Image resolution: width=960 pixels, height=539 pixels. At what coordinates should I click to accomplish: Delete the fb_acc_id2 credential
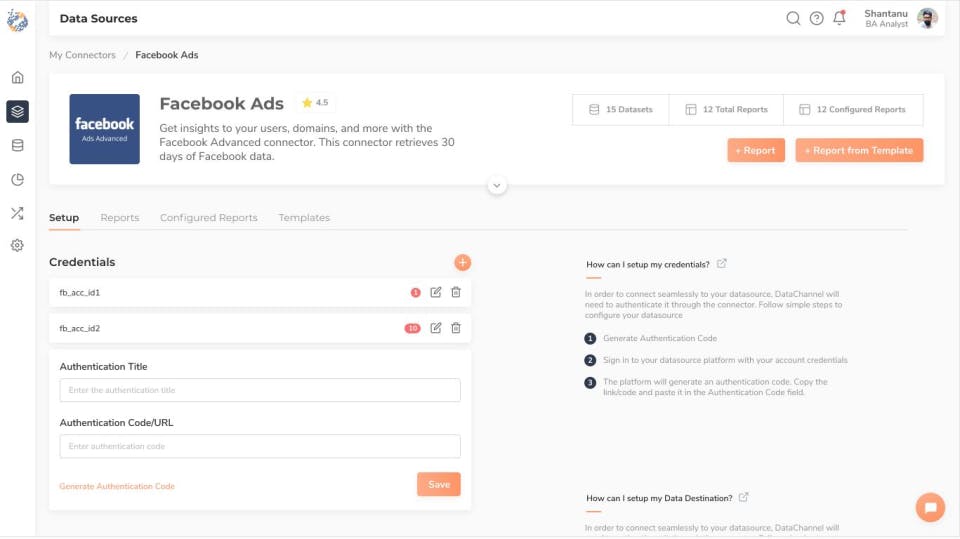[456, 328]
